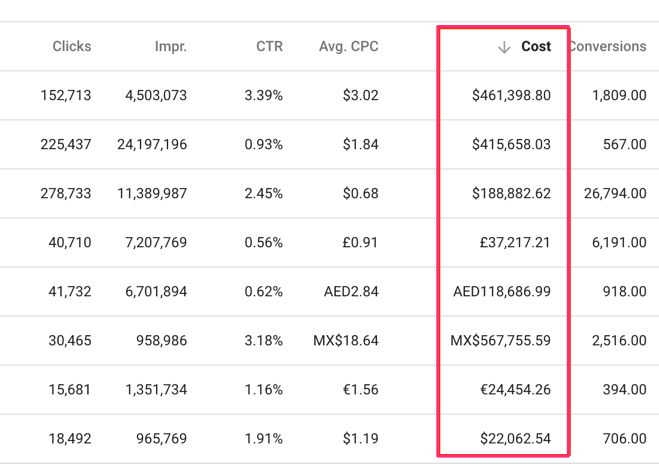Screen dimensions: 659x464
Task: Click the 3.39% CTR value
Action: point(264,96)
